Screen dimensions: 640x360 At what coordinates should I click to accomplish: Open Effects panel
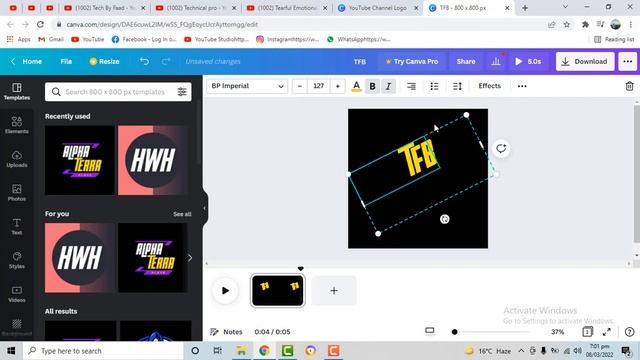[489, 86]
